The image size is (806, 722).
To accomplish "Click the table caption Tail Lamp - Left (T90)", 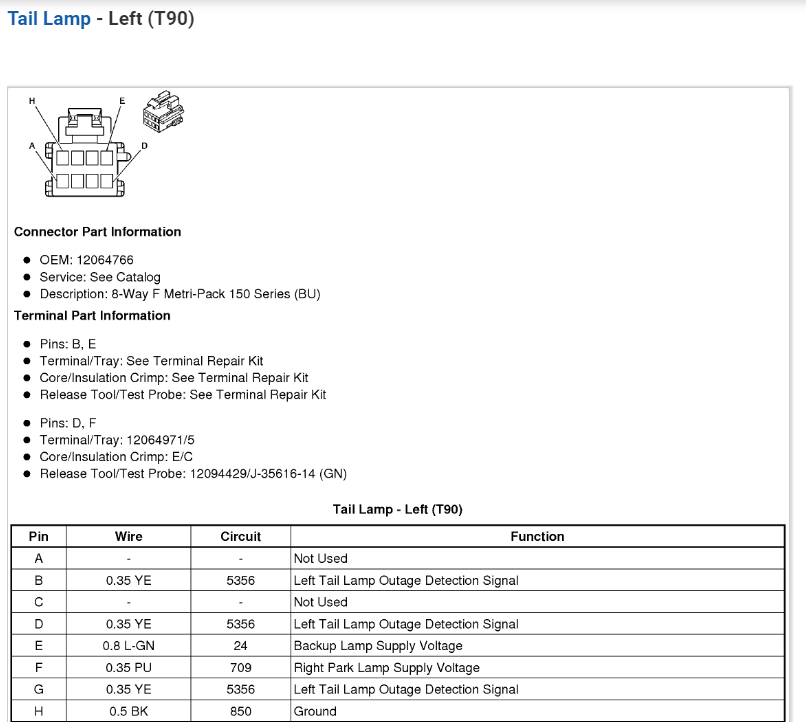I will click(397, 509).
